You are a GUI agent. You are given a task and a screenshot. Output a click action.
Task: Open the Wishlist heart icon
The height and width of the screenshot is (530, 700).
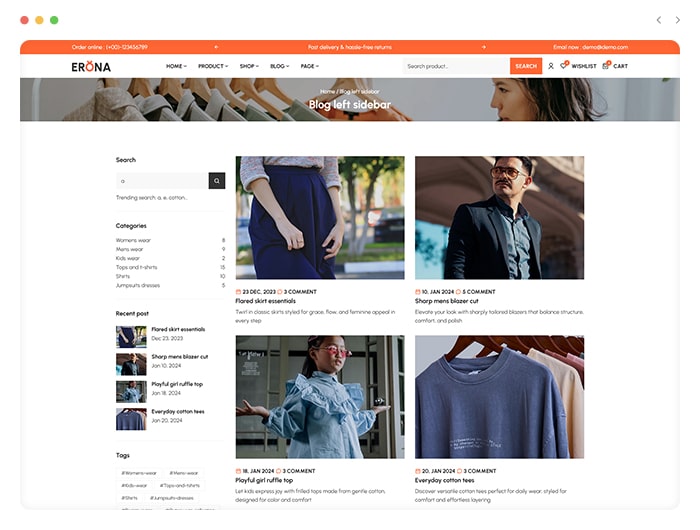pos(565,66)
